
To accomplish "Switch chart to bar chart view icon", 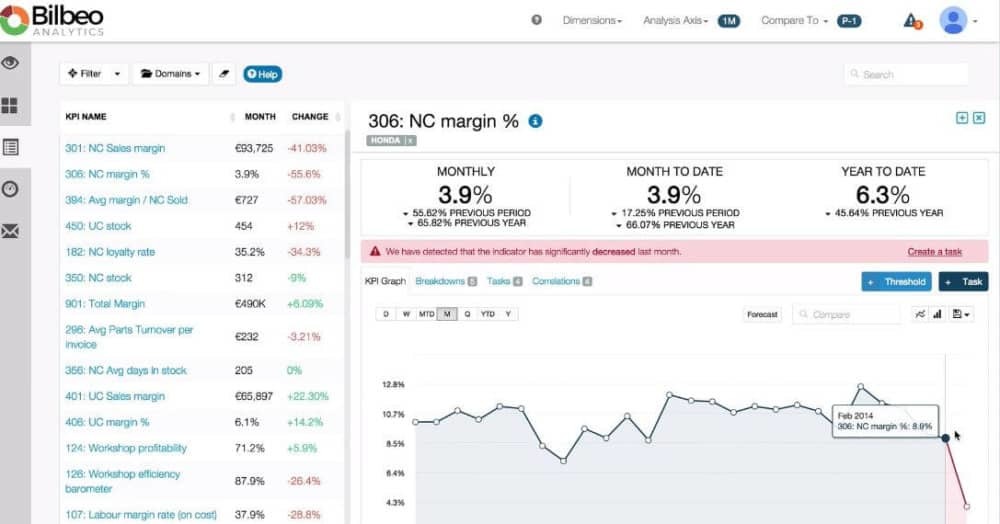I will (938, 314).
